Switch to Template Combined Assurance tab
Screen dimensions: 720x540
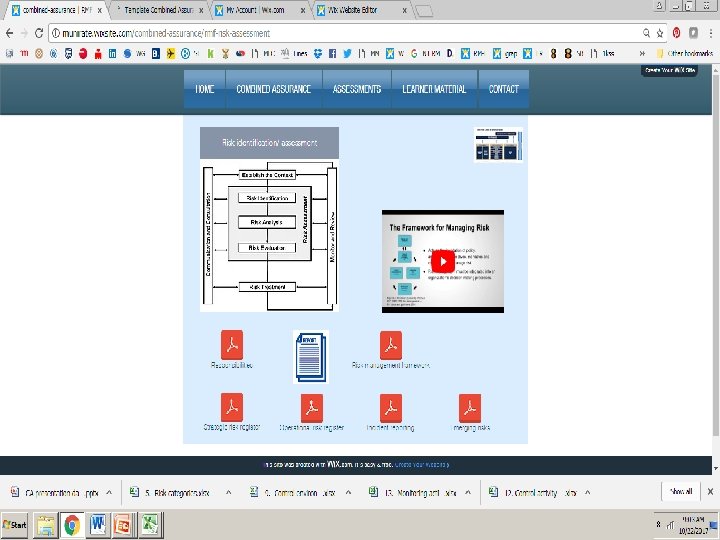(x=159, y=10)
